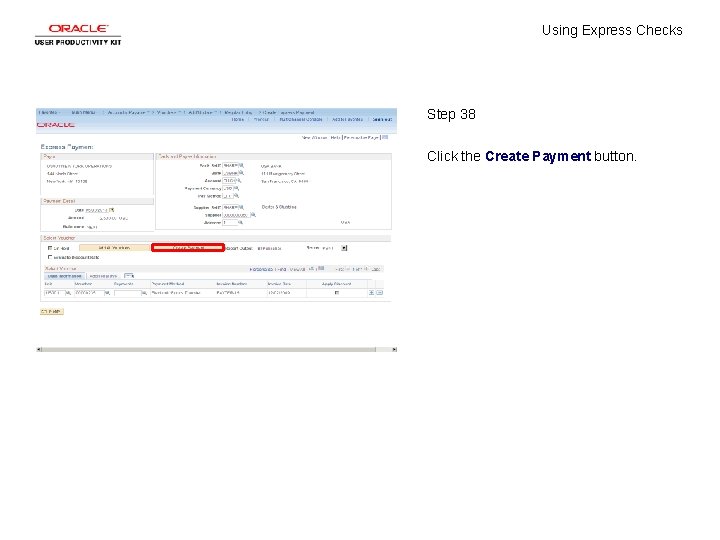Click the Address lookup magnifier

pyautogui.click(x=240, y=222)
